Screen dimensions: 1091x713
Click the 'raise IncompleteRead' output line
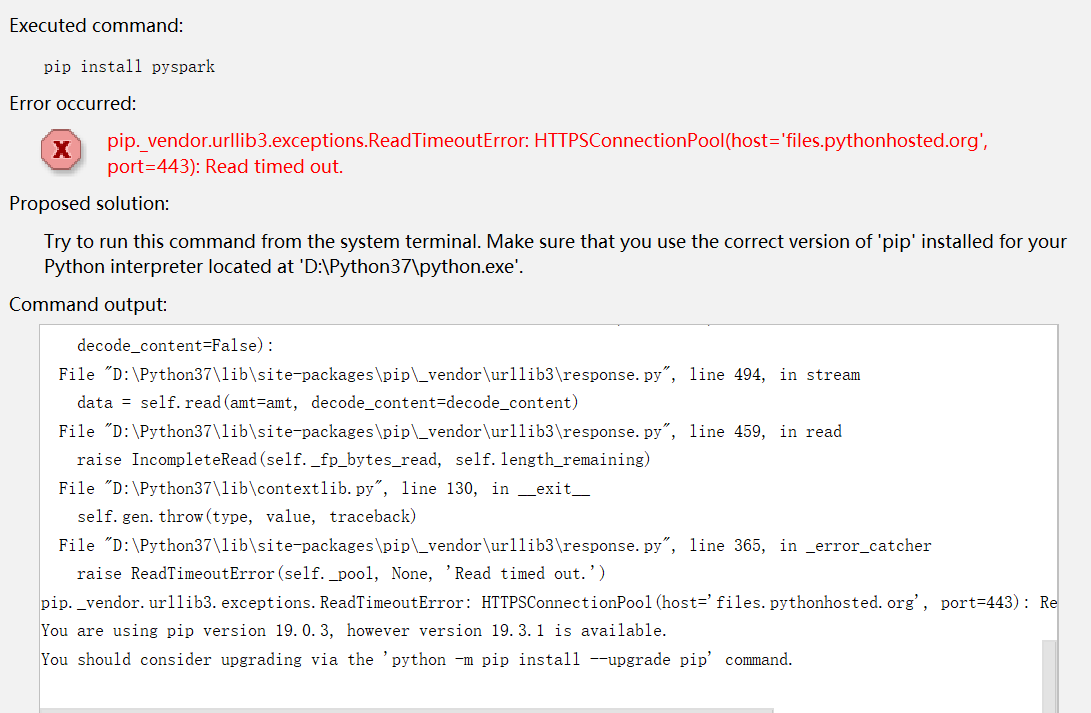[363, 460]
